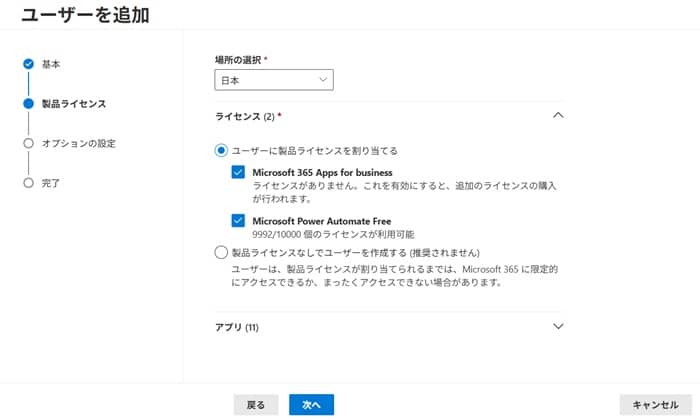
Task: Open the 場所の選択 dropdown showing 日本
Action: (274, 80)
